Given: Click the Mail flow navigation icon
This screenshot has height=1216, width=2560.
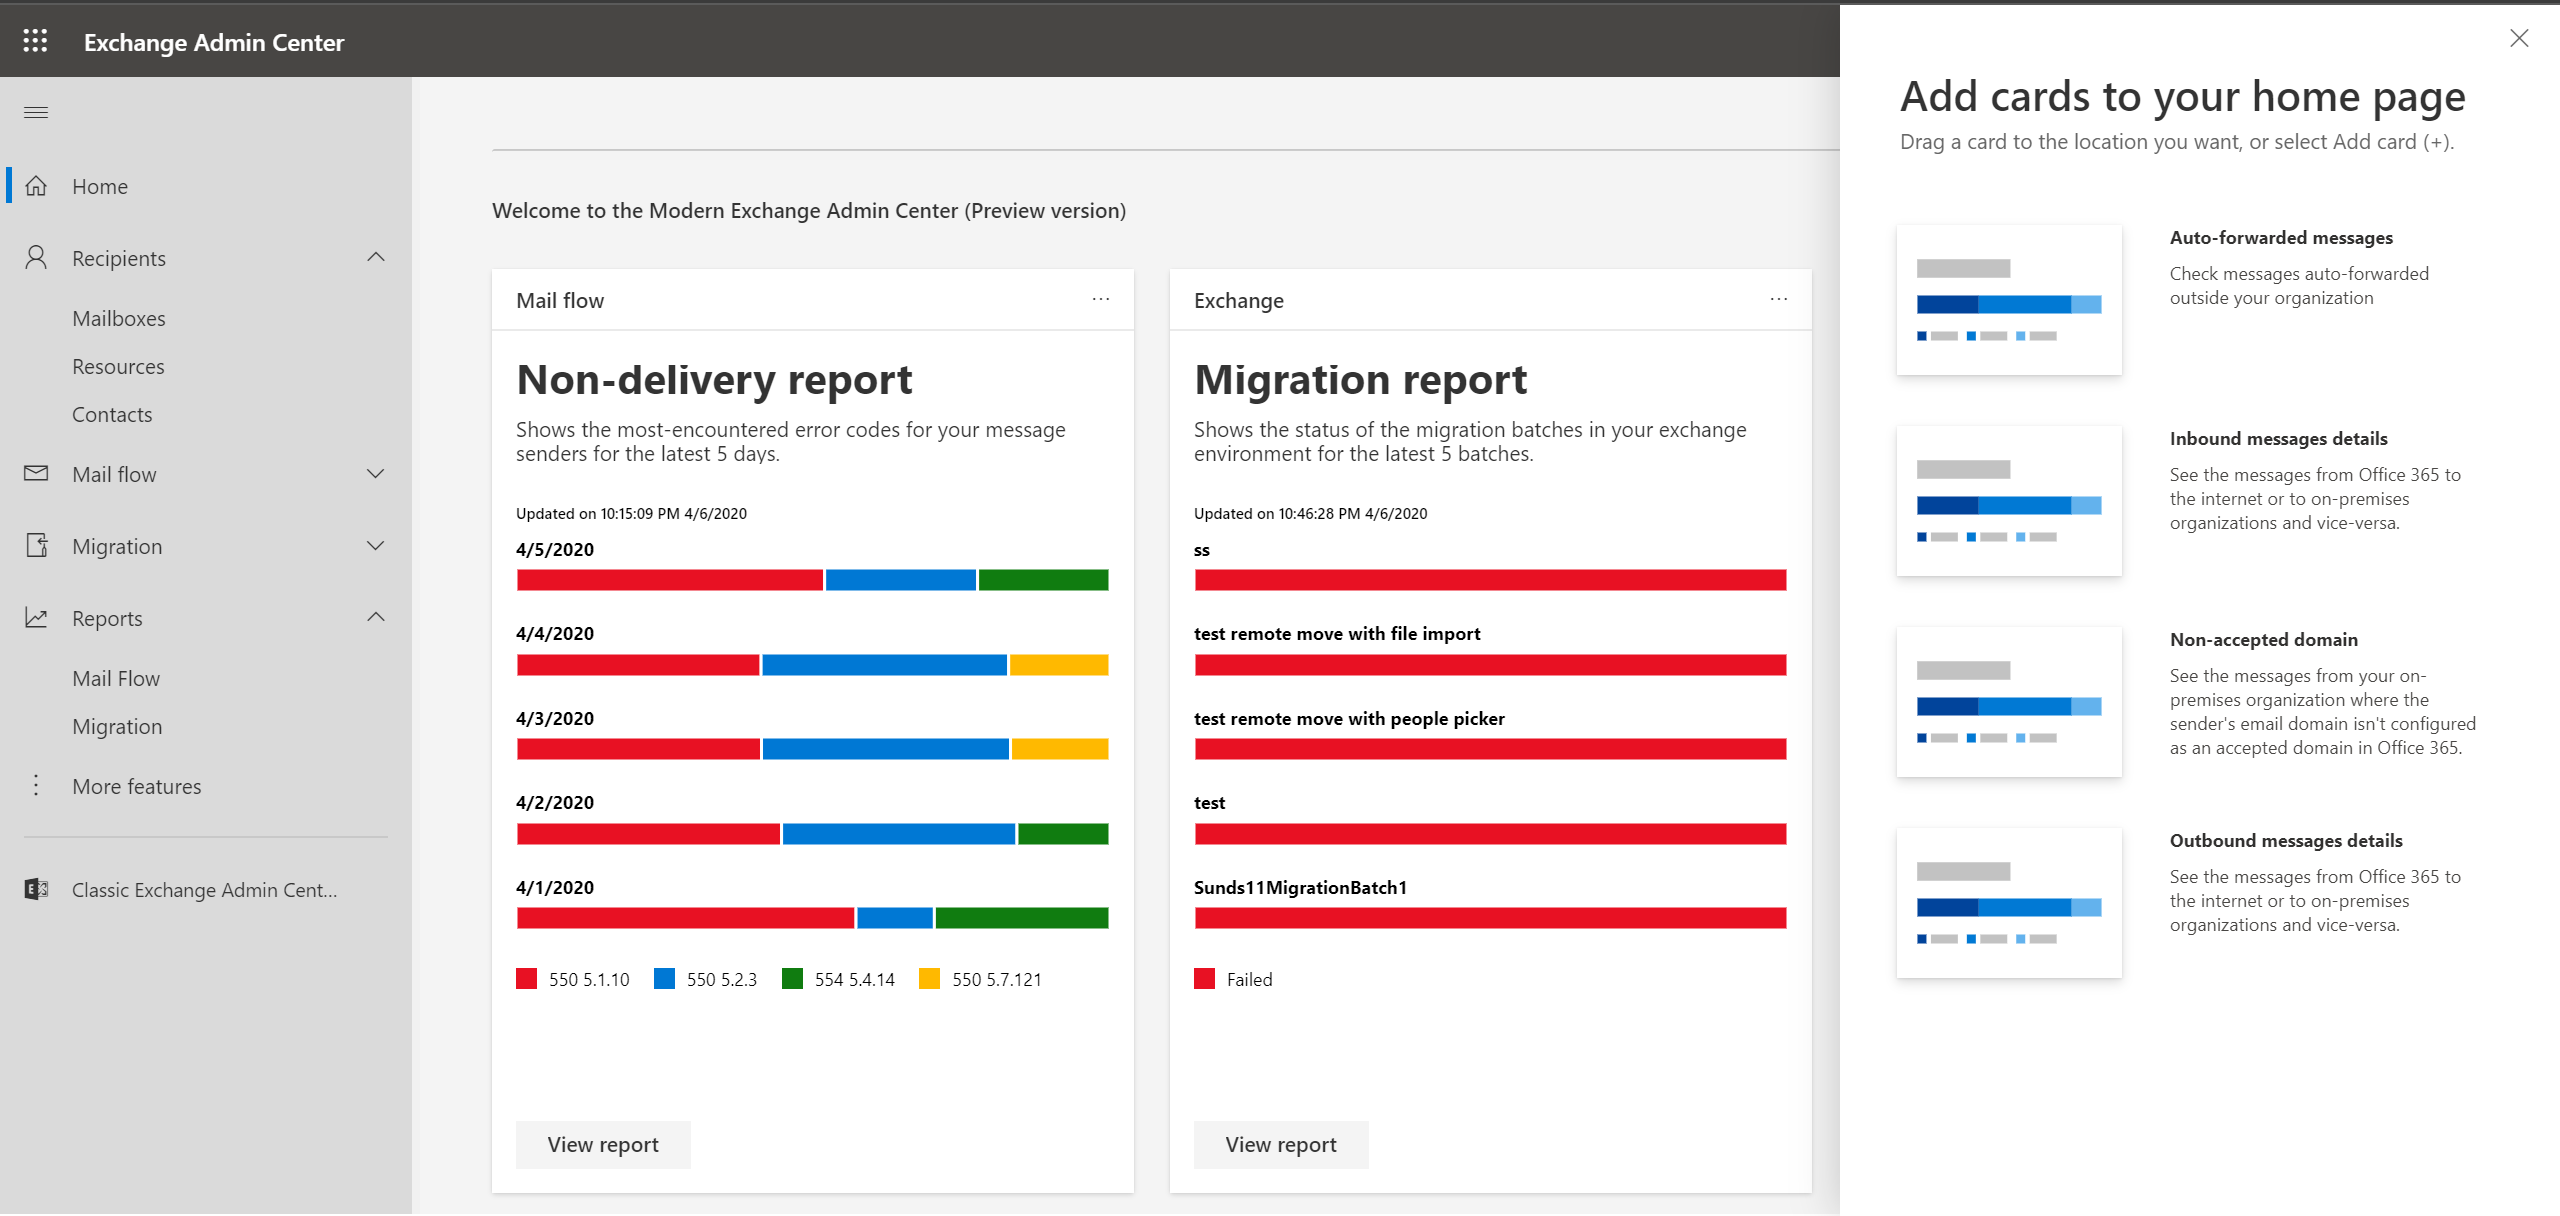Looking at the screenshot, I should pyautogui.click(x=36, y=473).
